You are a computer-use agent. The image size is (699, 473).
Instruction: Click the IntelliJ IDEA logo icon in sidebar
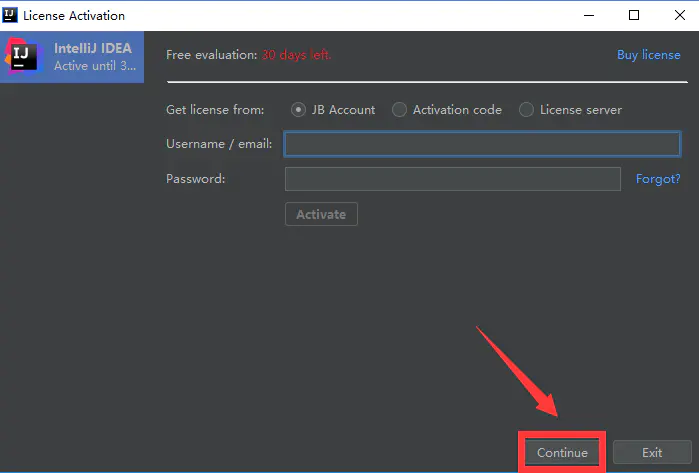click(23, 57)
